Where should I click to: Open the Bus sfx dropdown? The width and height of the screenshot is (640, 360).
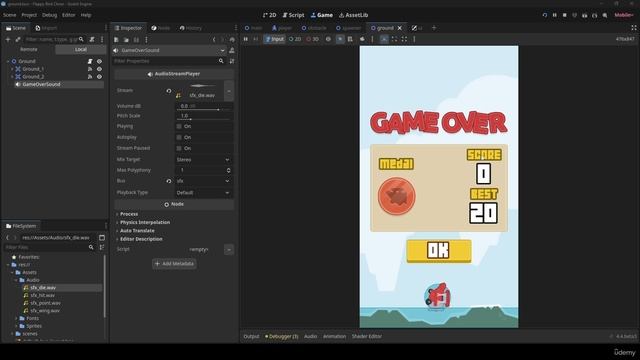coord(204,181)
